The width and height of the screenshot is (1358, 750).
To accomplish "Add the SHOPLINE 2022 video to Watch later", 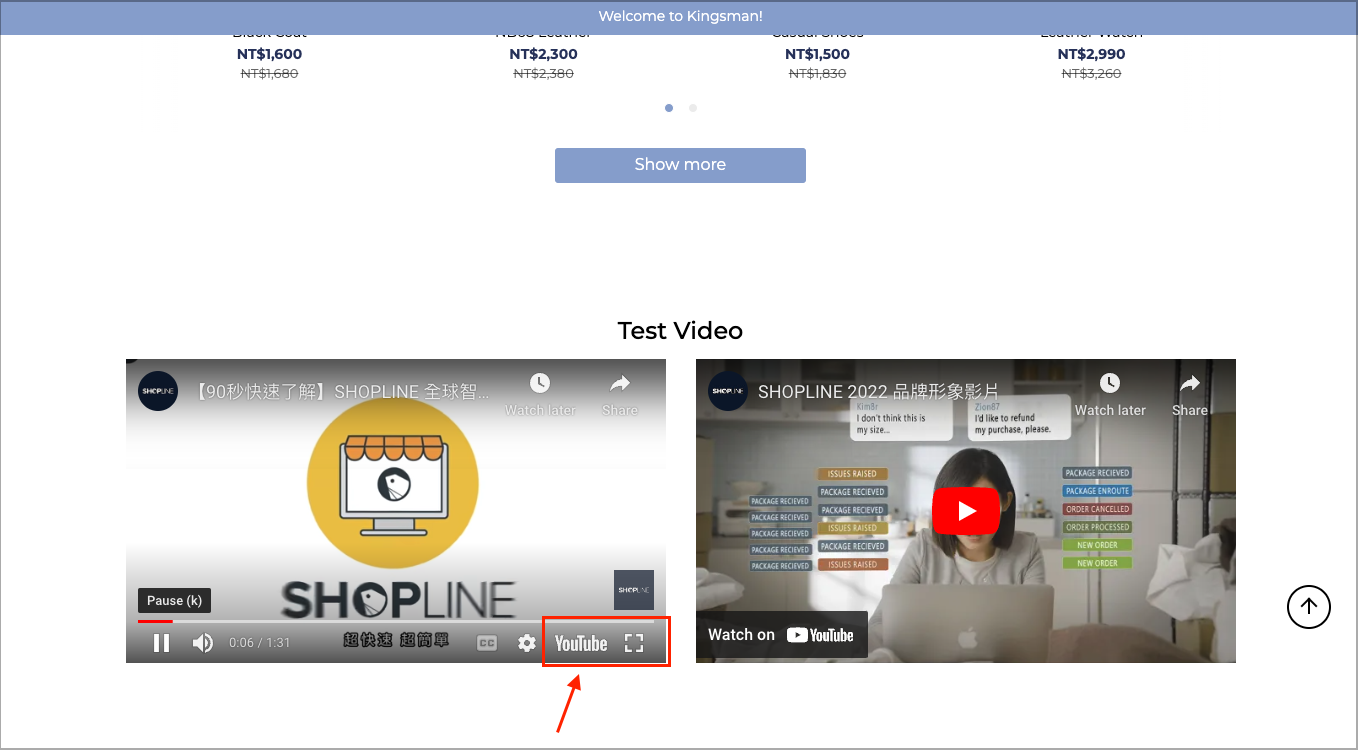I will [x=1110, y=395].
